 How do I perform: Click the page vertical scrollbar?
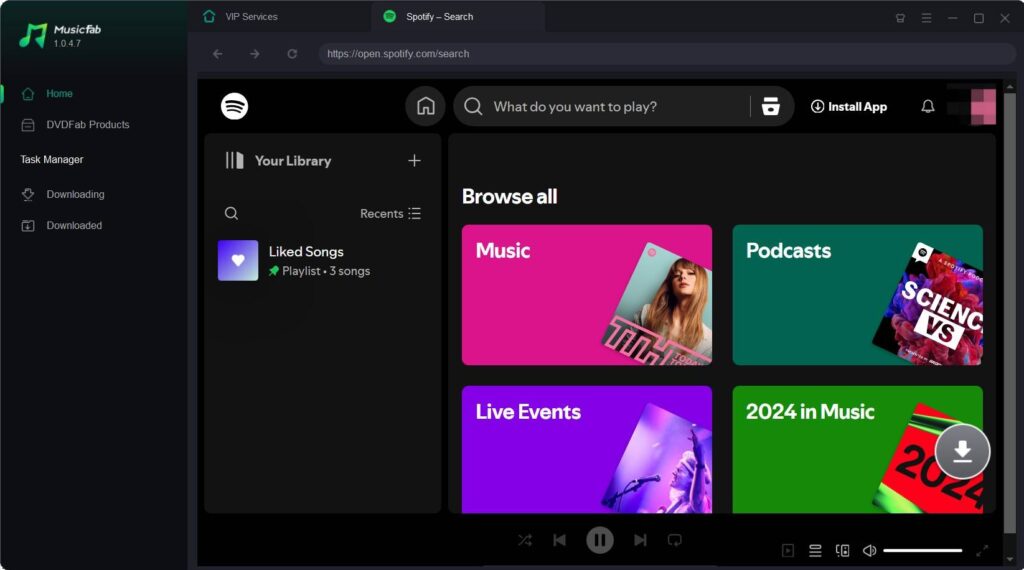[x=1010, y=313]
